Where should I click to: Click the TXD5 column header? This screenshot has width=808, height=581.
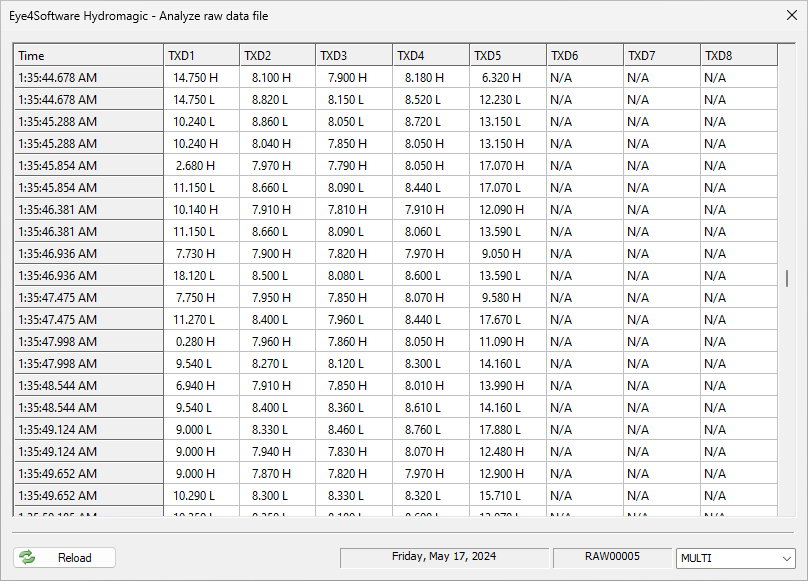(x=508, y=56)
